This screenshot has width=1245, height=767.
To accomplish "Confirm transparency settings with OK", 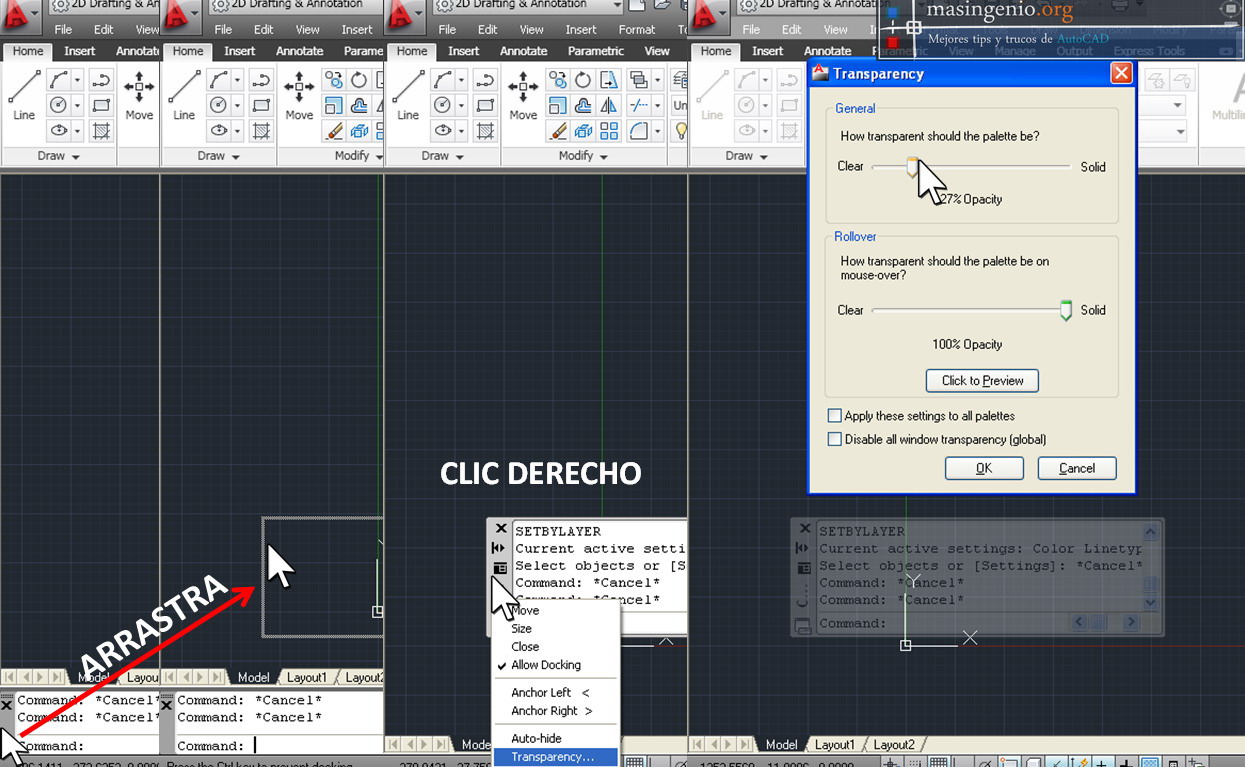I will [984, 468].
